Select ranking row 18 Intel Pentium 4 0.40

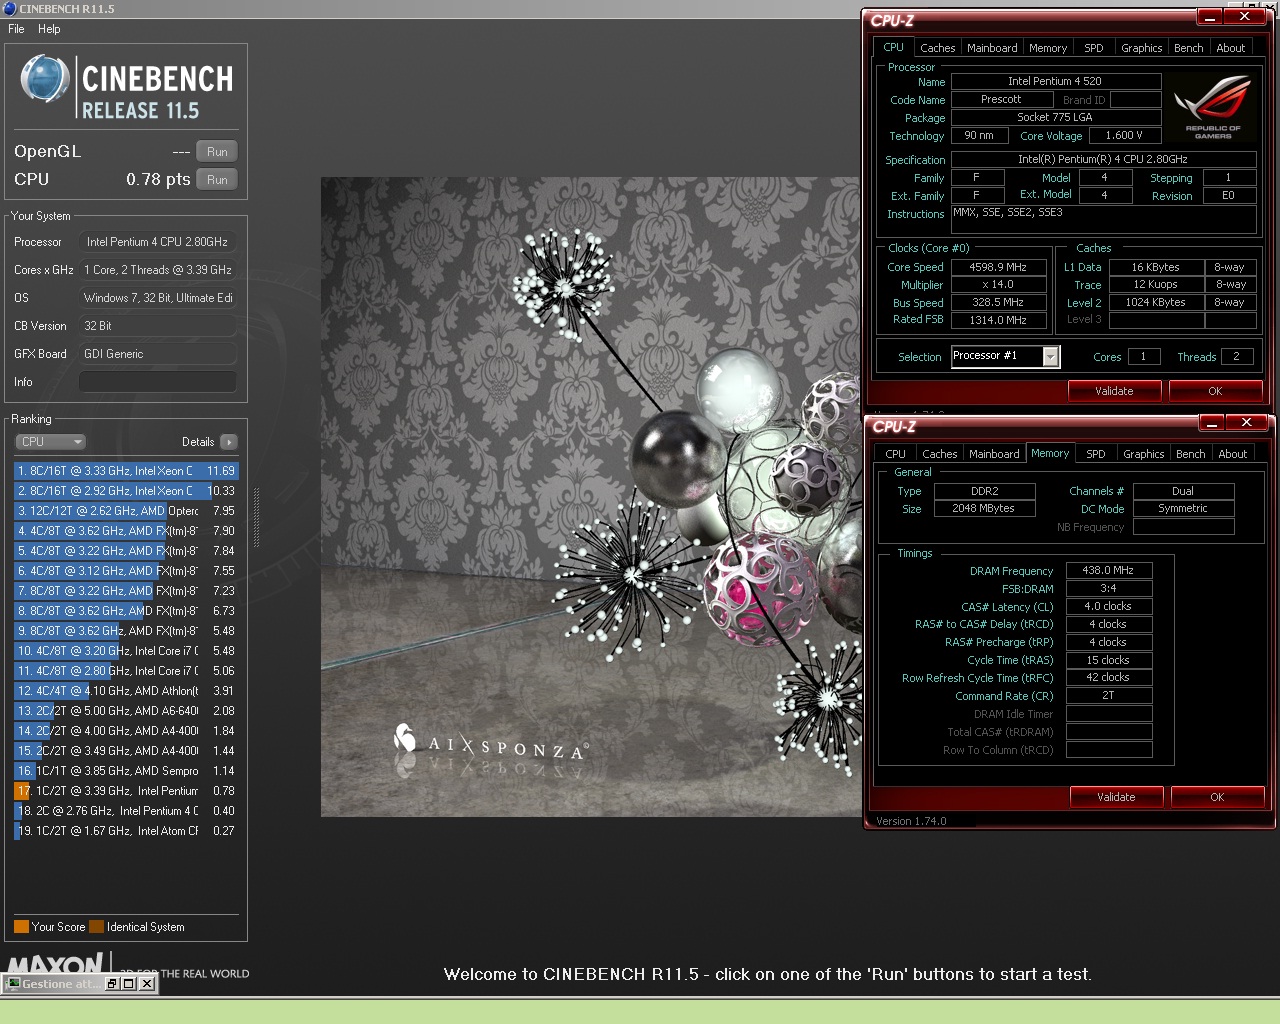click(x=126, y=811)
